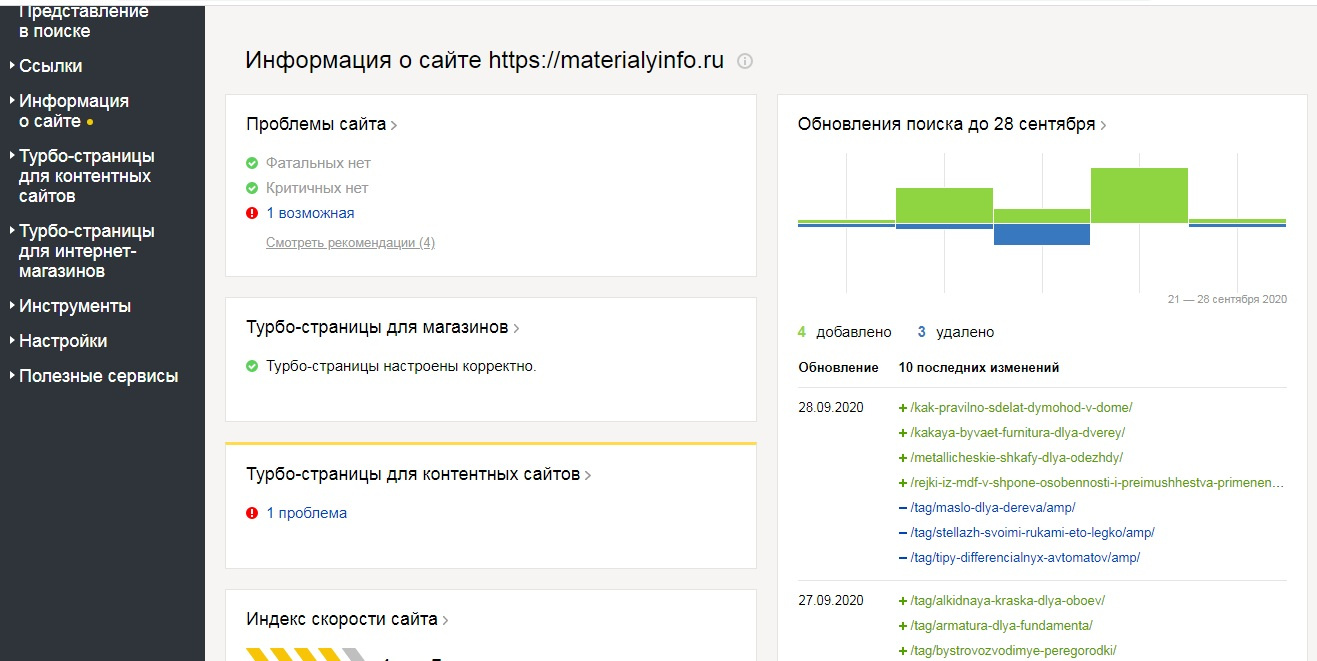1317x661 pixels.
Task: Open the /kak-pravilno-sdelat-dymohod-v-dome/ URL link
Action: [x=1021, y=407]
